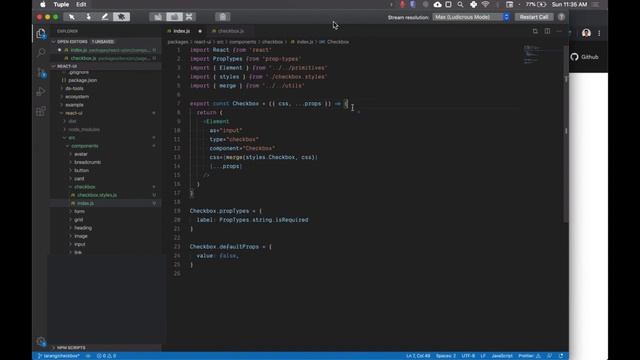Viewport: 640px width, 360px height.
Task: Click the Ln 7, Col position status entry
Action: [x=418, y=356]
